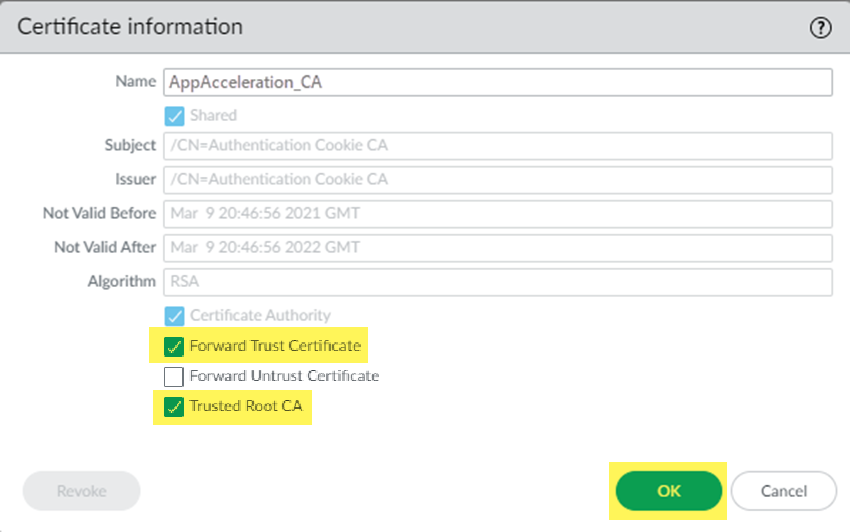850x532 pixels.
Task: Uncheck the Forward Trust Certificate checkbox
Action: point(174,347)
